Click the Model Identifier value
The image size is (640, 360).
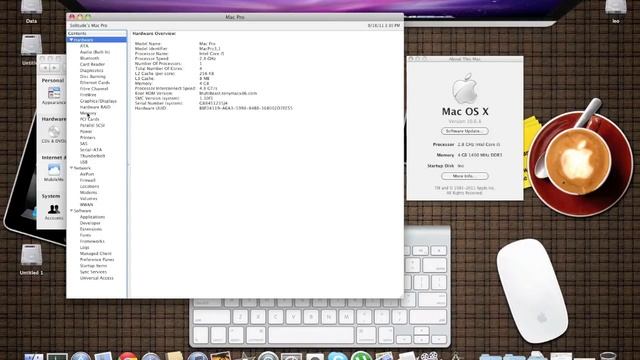coord(209,49)
